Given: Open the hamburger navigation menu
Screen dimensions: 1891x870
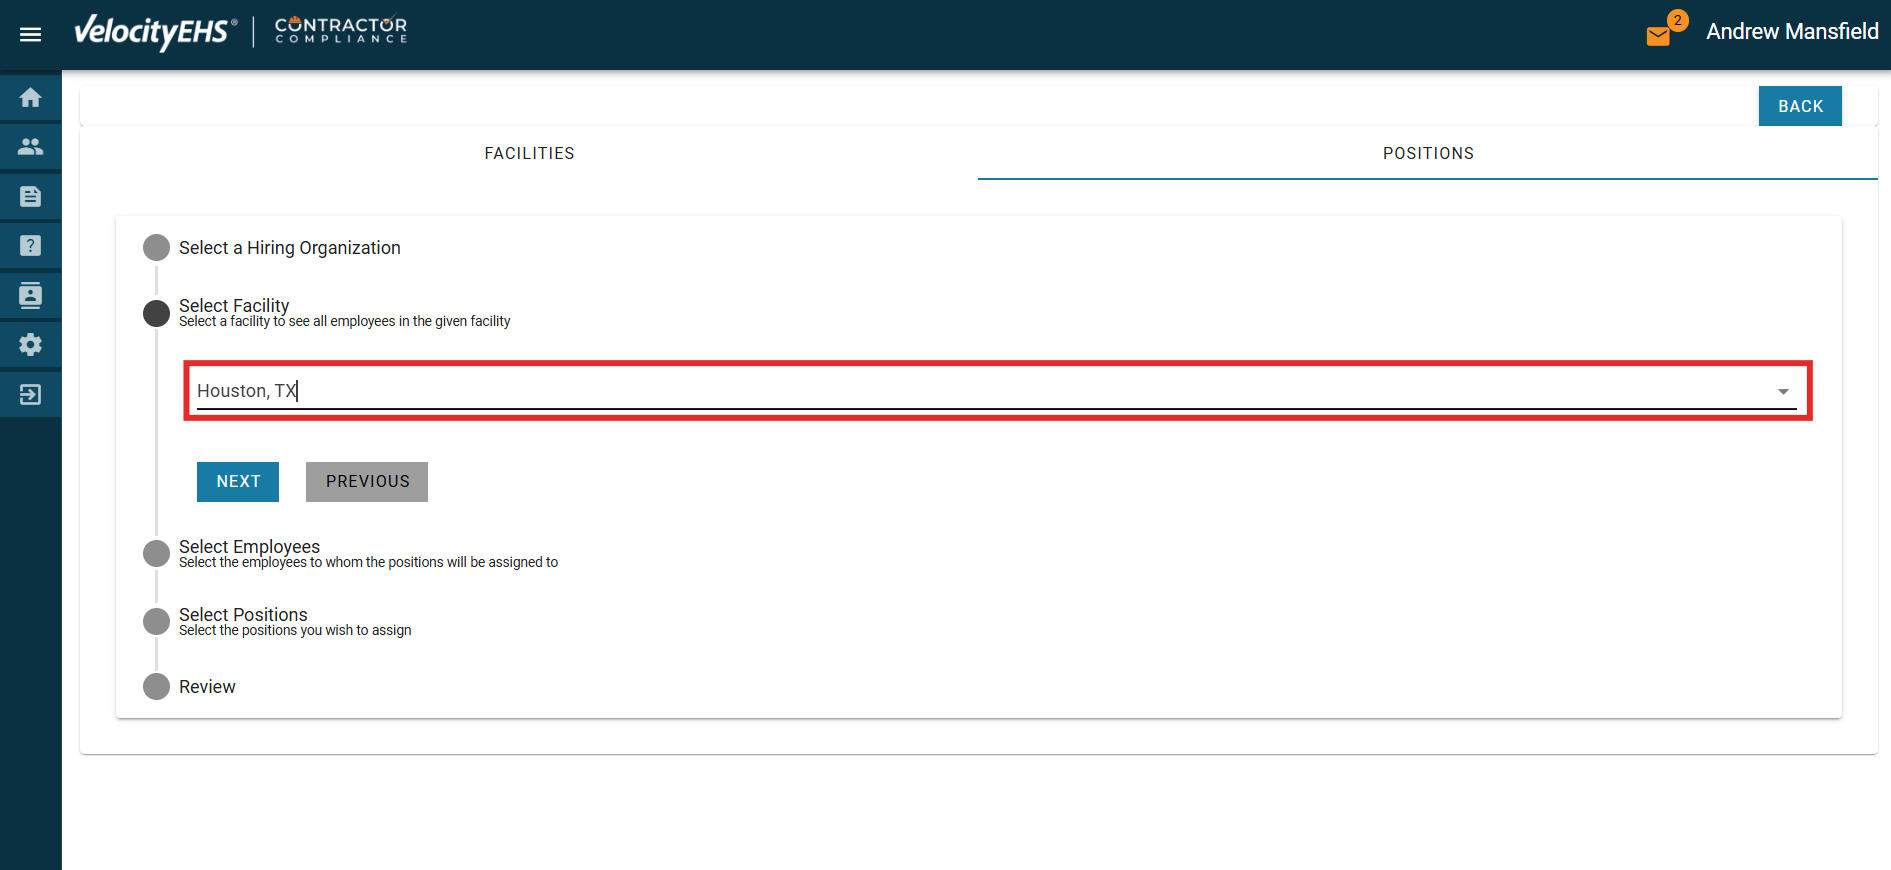Looking at the screenshot, I should [31, 35].
